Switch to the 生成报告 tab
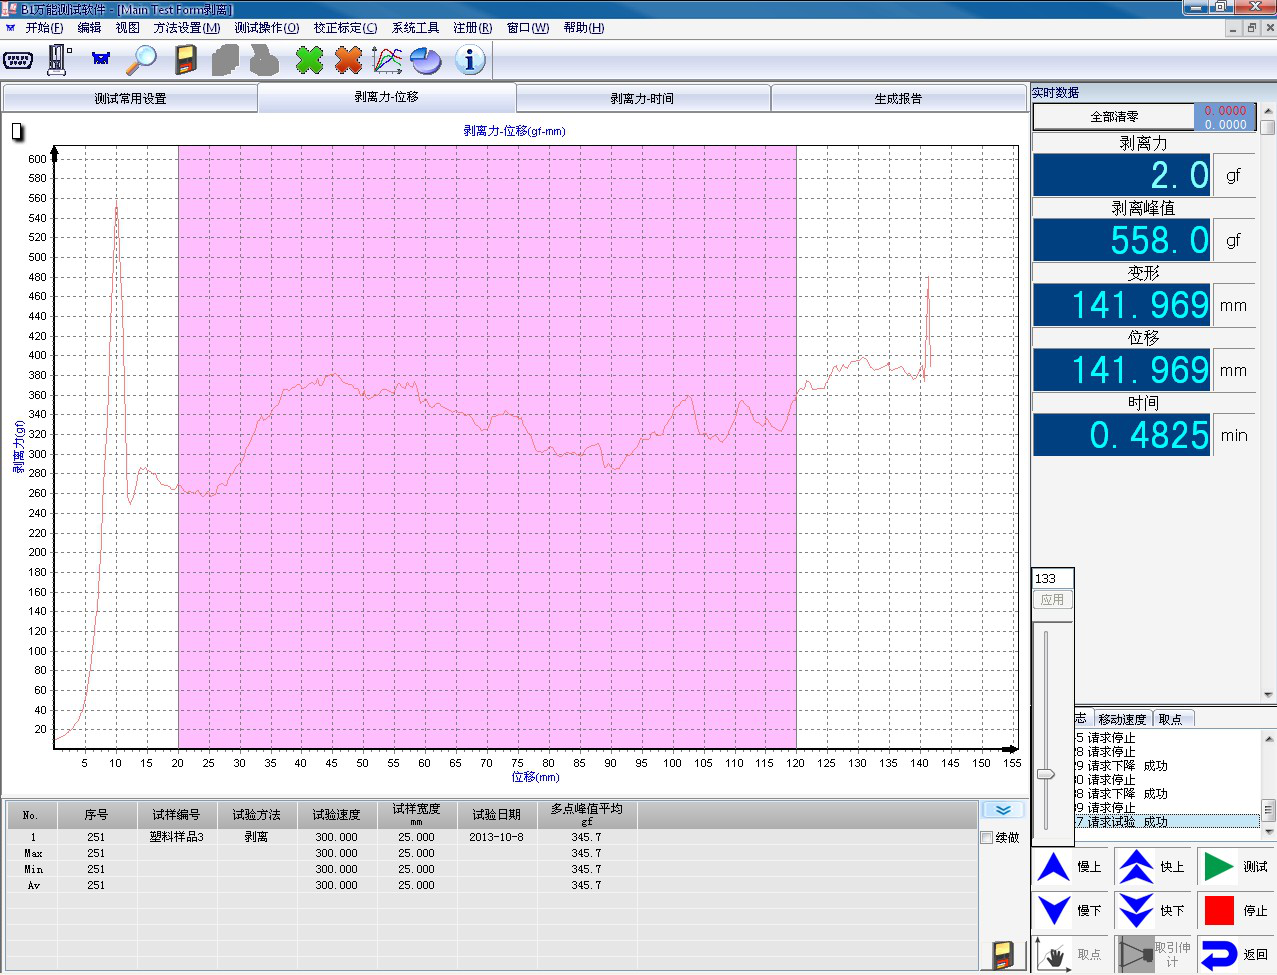This screenshot has height=975, width=1277. [x=898, y=99]
